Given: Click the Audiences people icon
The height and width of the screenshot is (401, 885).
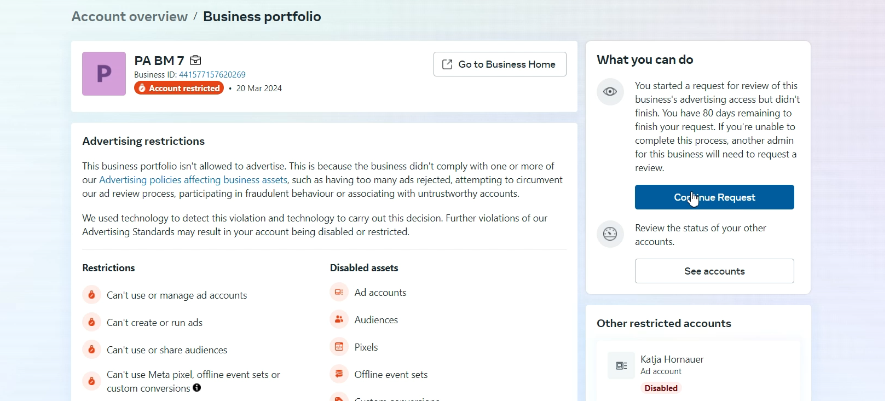Looking at the screenshot, I should (x=339, y=319).
